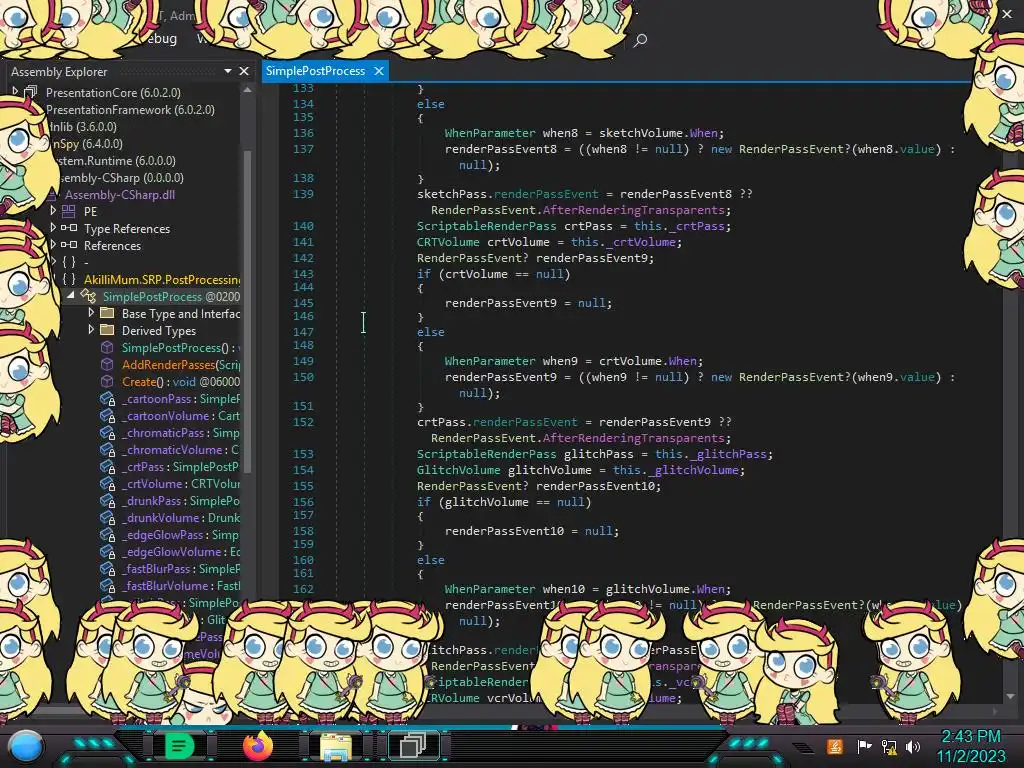Click the _fastBlurVolume field icon
The width and height of the screenshot is (1024, 768).
[x=108, y=586]
